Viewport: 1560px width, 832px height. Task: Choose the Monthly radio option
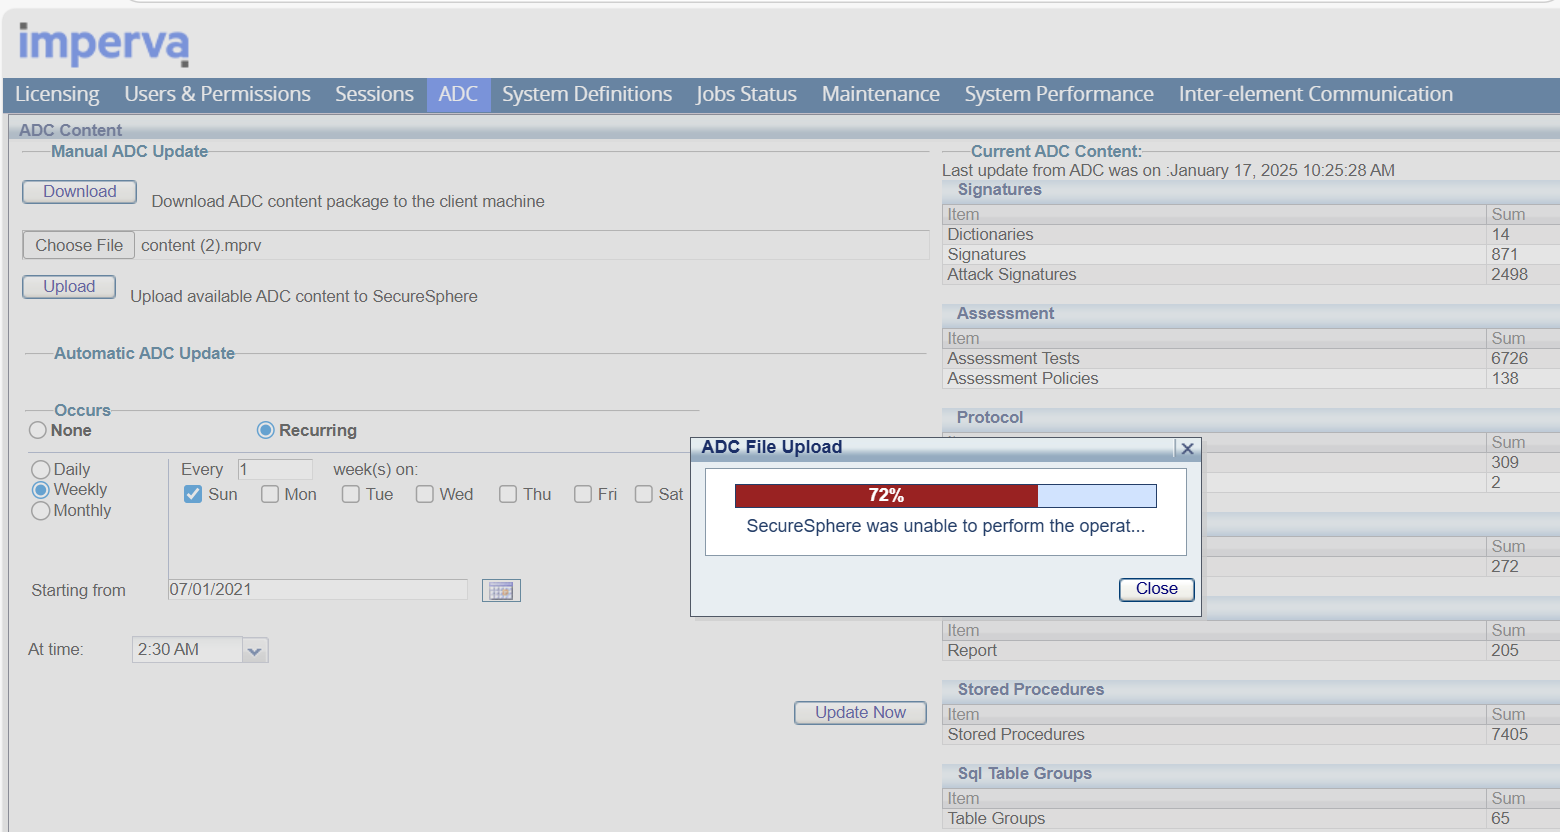point(41,511)
